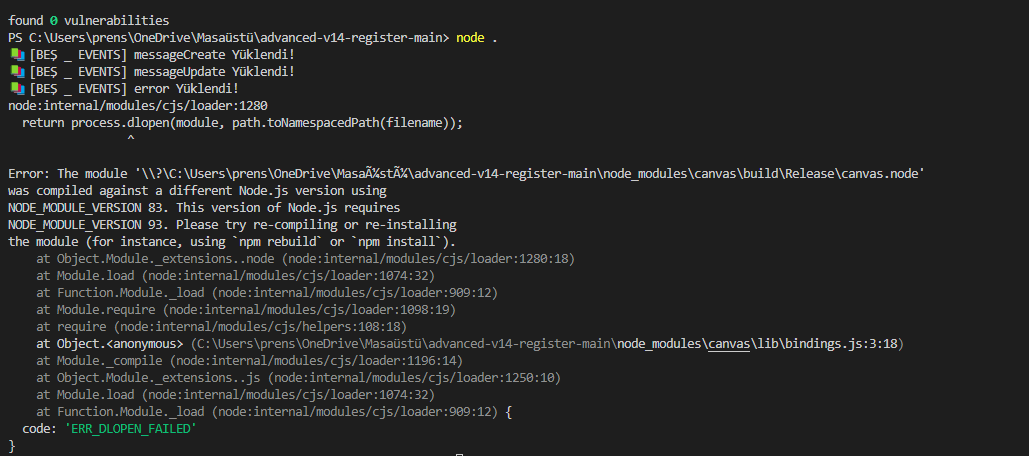The image size is (1029, 456).
Task: Click 'at Object.Module._extensions..js' stack line
Action: (299, 378)
